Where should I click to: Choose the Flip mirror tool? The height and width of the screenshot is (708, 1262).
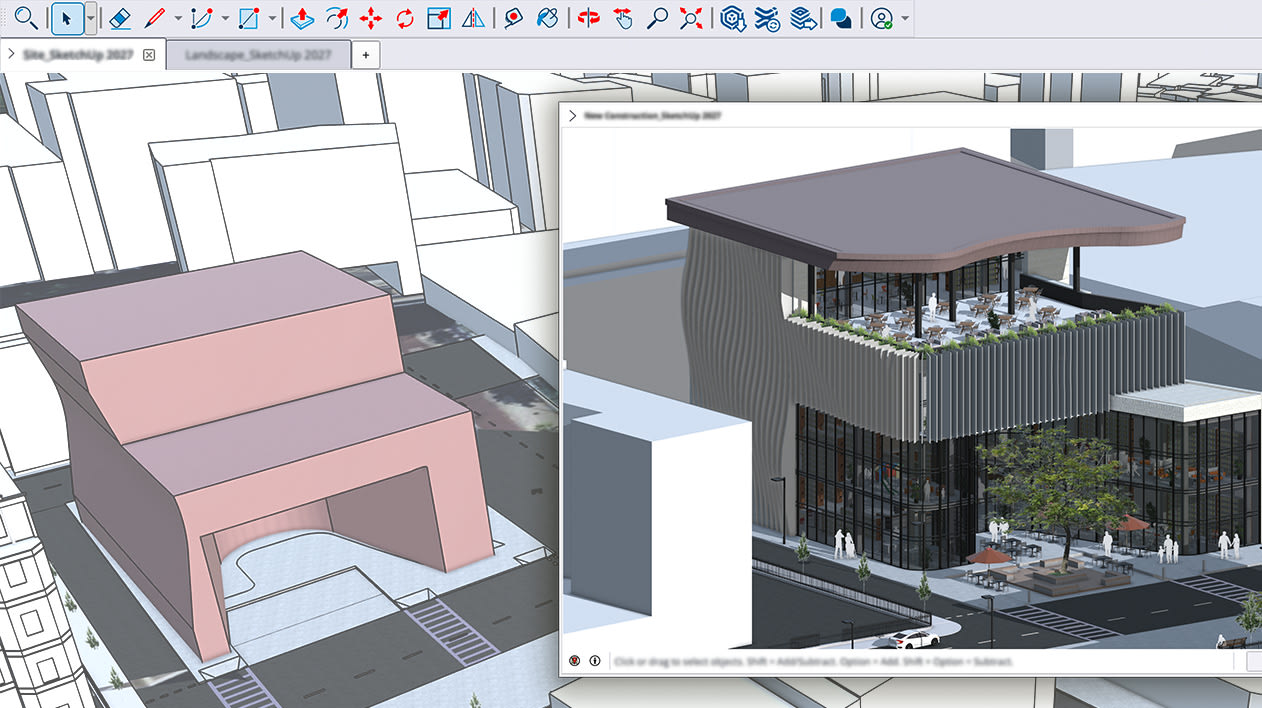tap(472, 18)
